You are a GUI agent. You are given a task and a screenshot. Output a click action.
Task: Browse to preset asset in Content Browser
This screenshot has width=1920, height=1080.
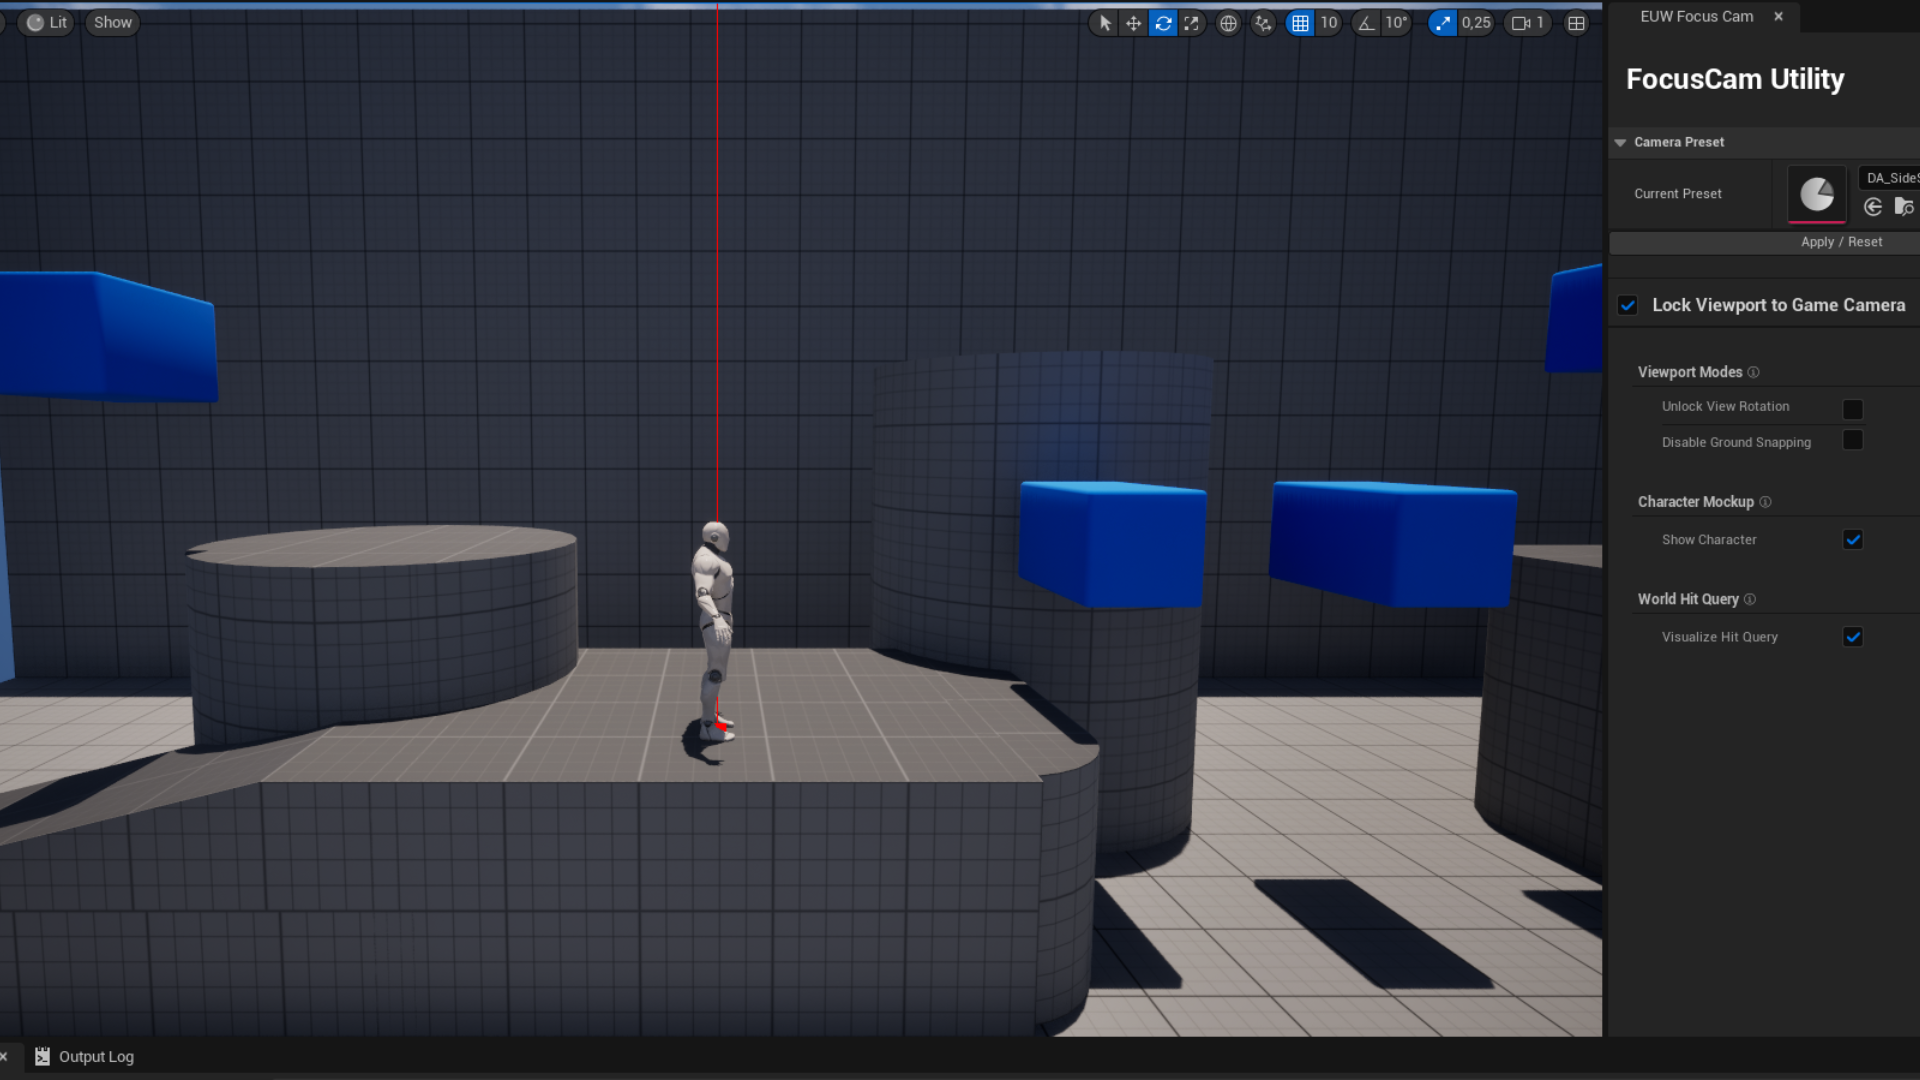(1904, 207)
